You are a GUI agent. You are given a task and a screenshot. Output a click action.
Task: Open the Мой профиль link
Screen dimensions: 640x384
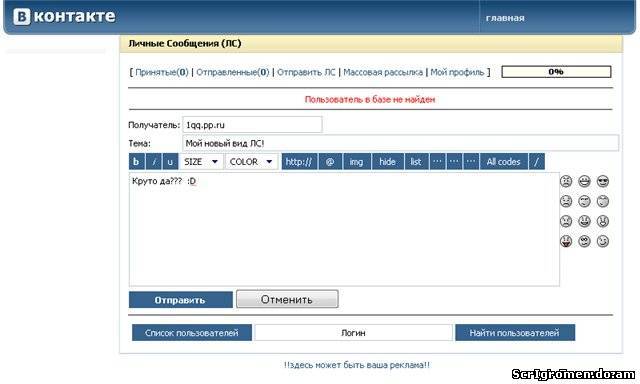coord(457,72)
